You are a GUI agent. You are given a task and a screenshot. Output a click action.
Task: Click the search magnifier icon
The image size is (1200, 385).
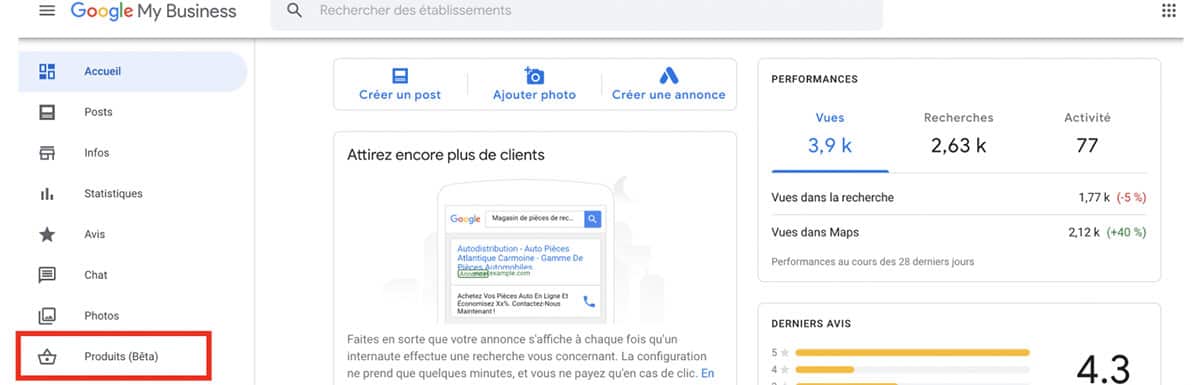tap(294, 11)
